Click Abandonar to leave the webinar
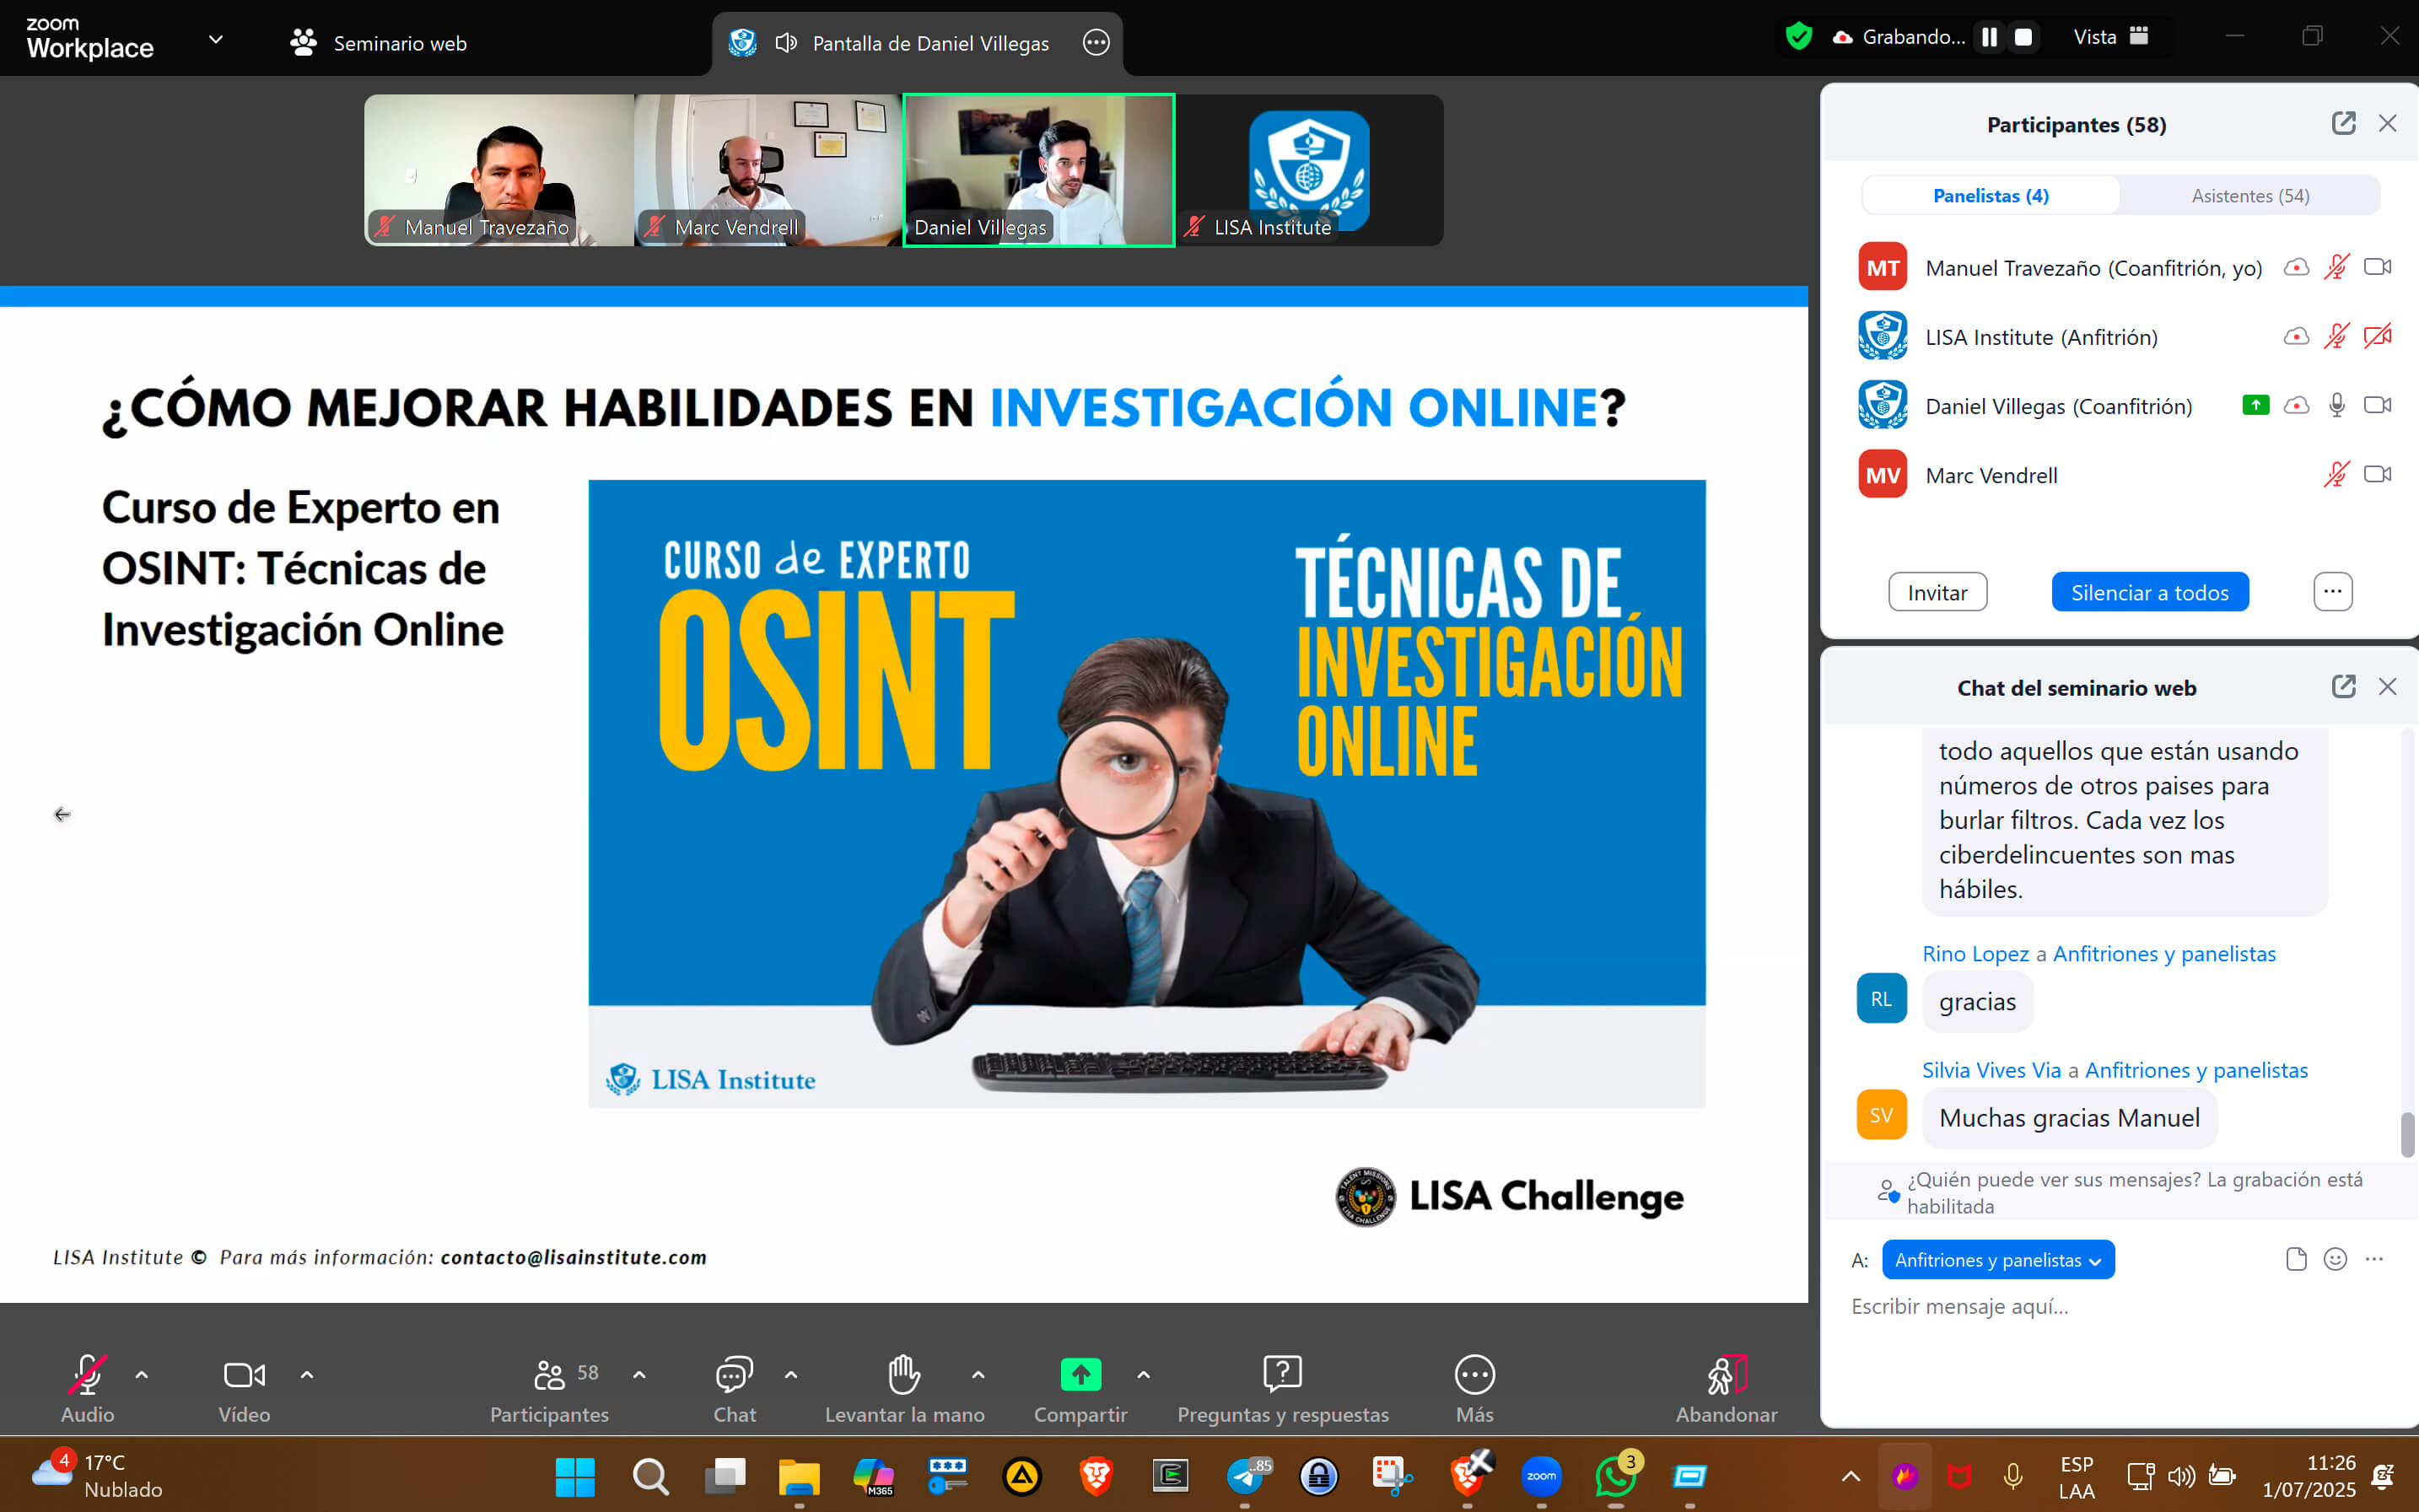This screenshot has height=1512, width=2419. click(x=1726, y=1388)
